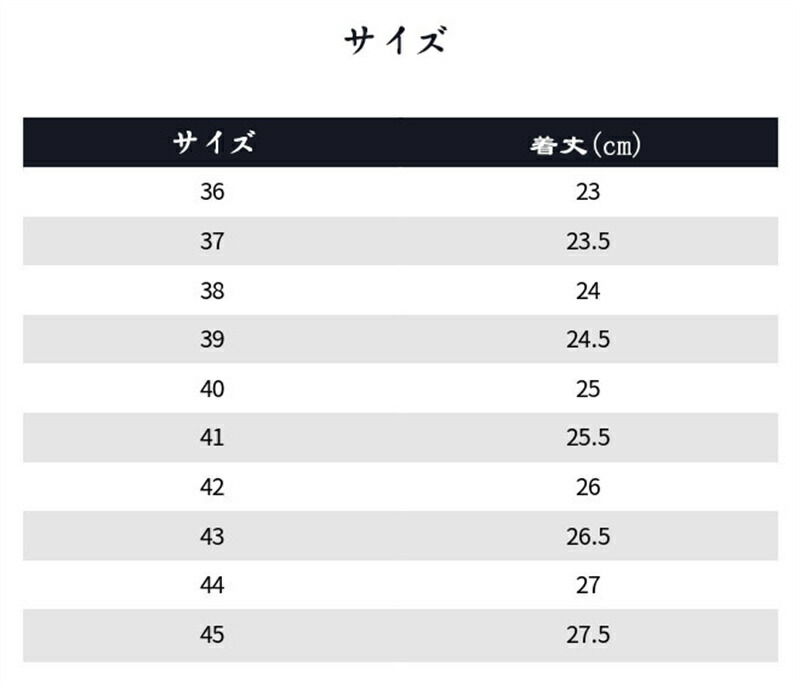Click size 40 cell
This screenshot has height=684, width=800.
tap(212, 389)
